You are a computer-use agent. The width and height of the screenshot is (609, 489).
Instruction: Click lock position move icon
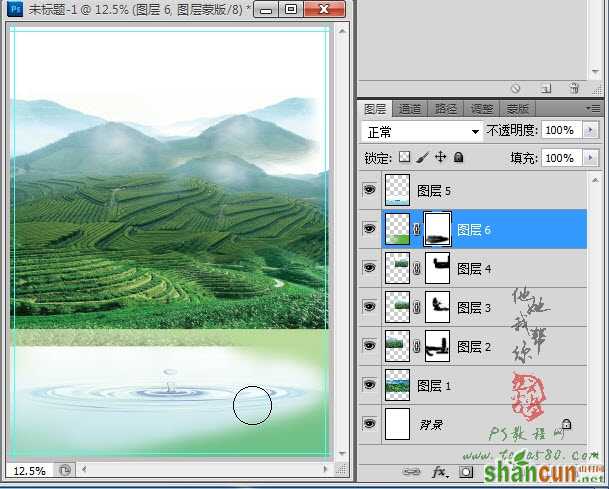pyautogui.click(x=440, y=157)
